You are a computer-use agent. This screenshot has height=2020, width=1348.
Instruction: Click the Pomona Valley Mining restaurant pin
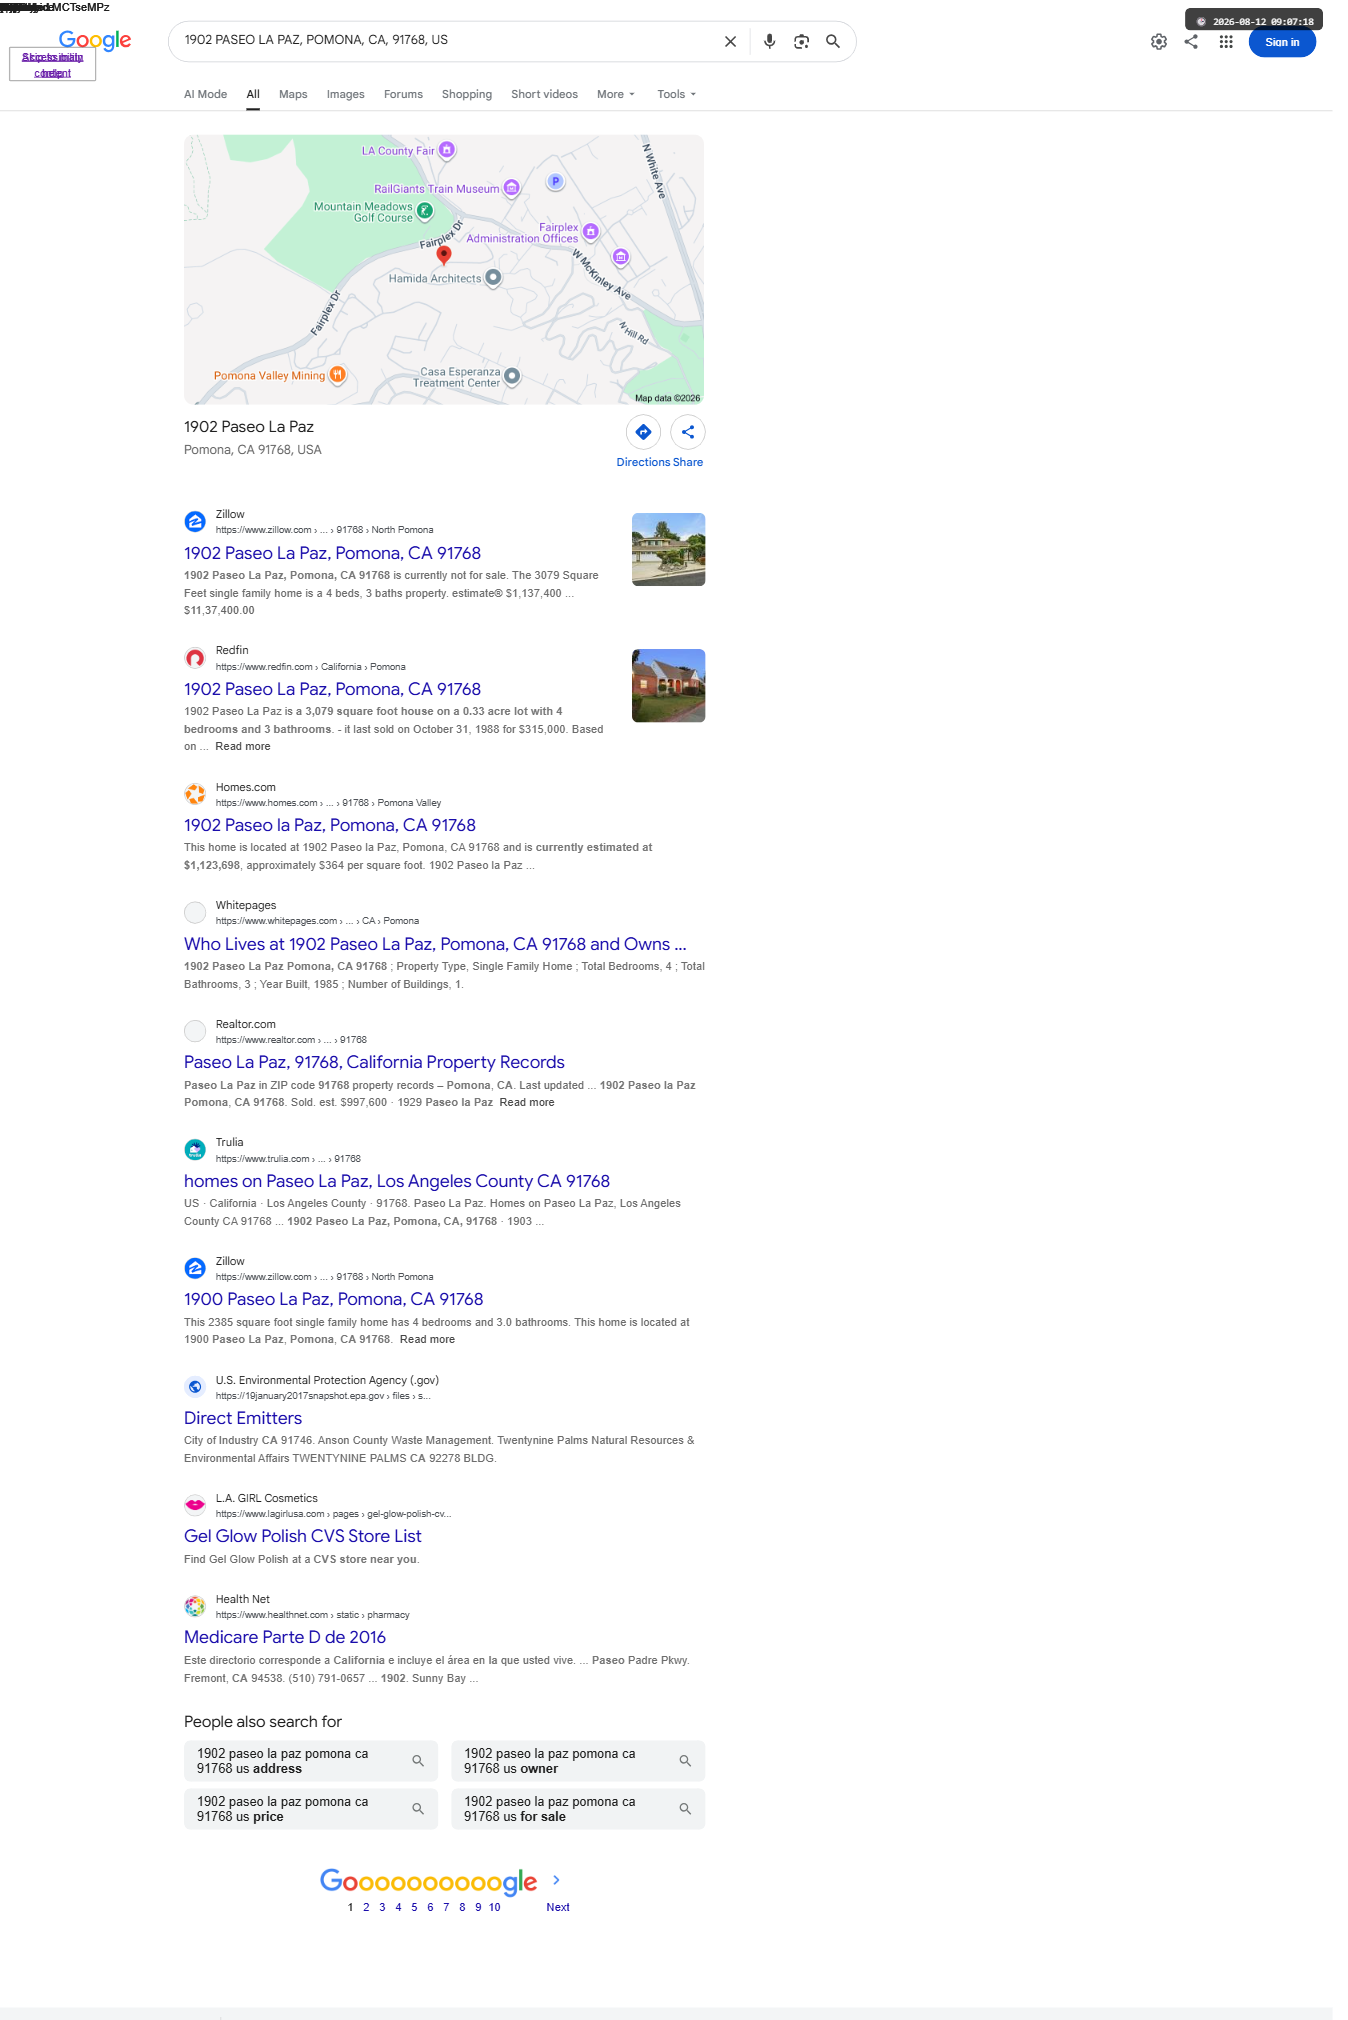(338, 375)
